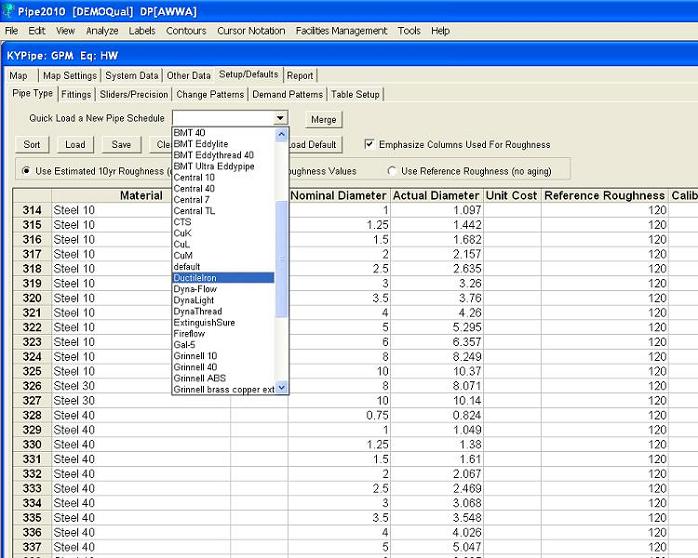
Task: Toggle Emphasize Columns Used For Roughness checkbox
Action: tap(369, 144)
